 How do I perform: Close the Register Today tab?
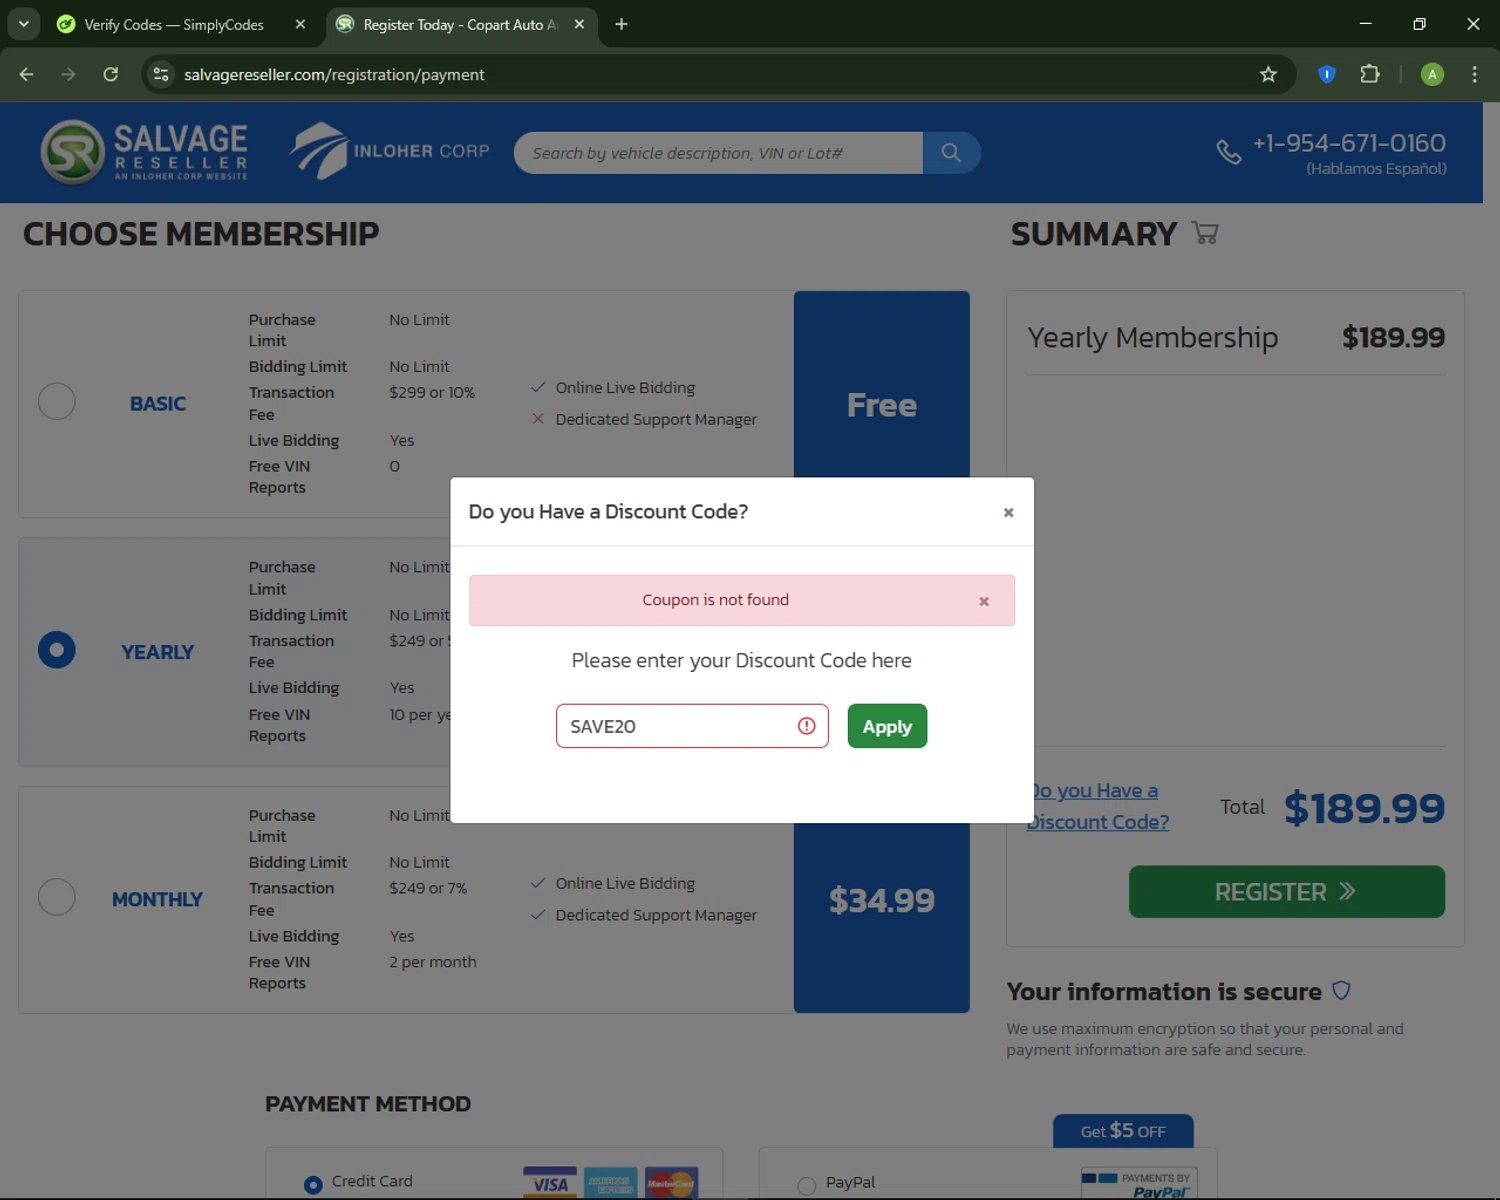point(579,24)
